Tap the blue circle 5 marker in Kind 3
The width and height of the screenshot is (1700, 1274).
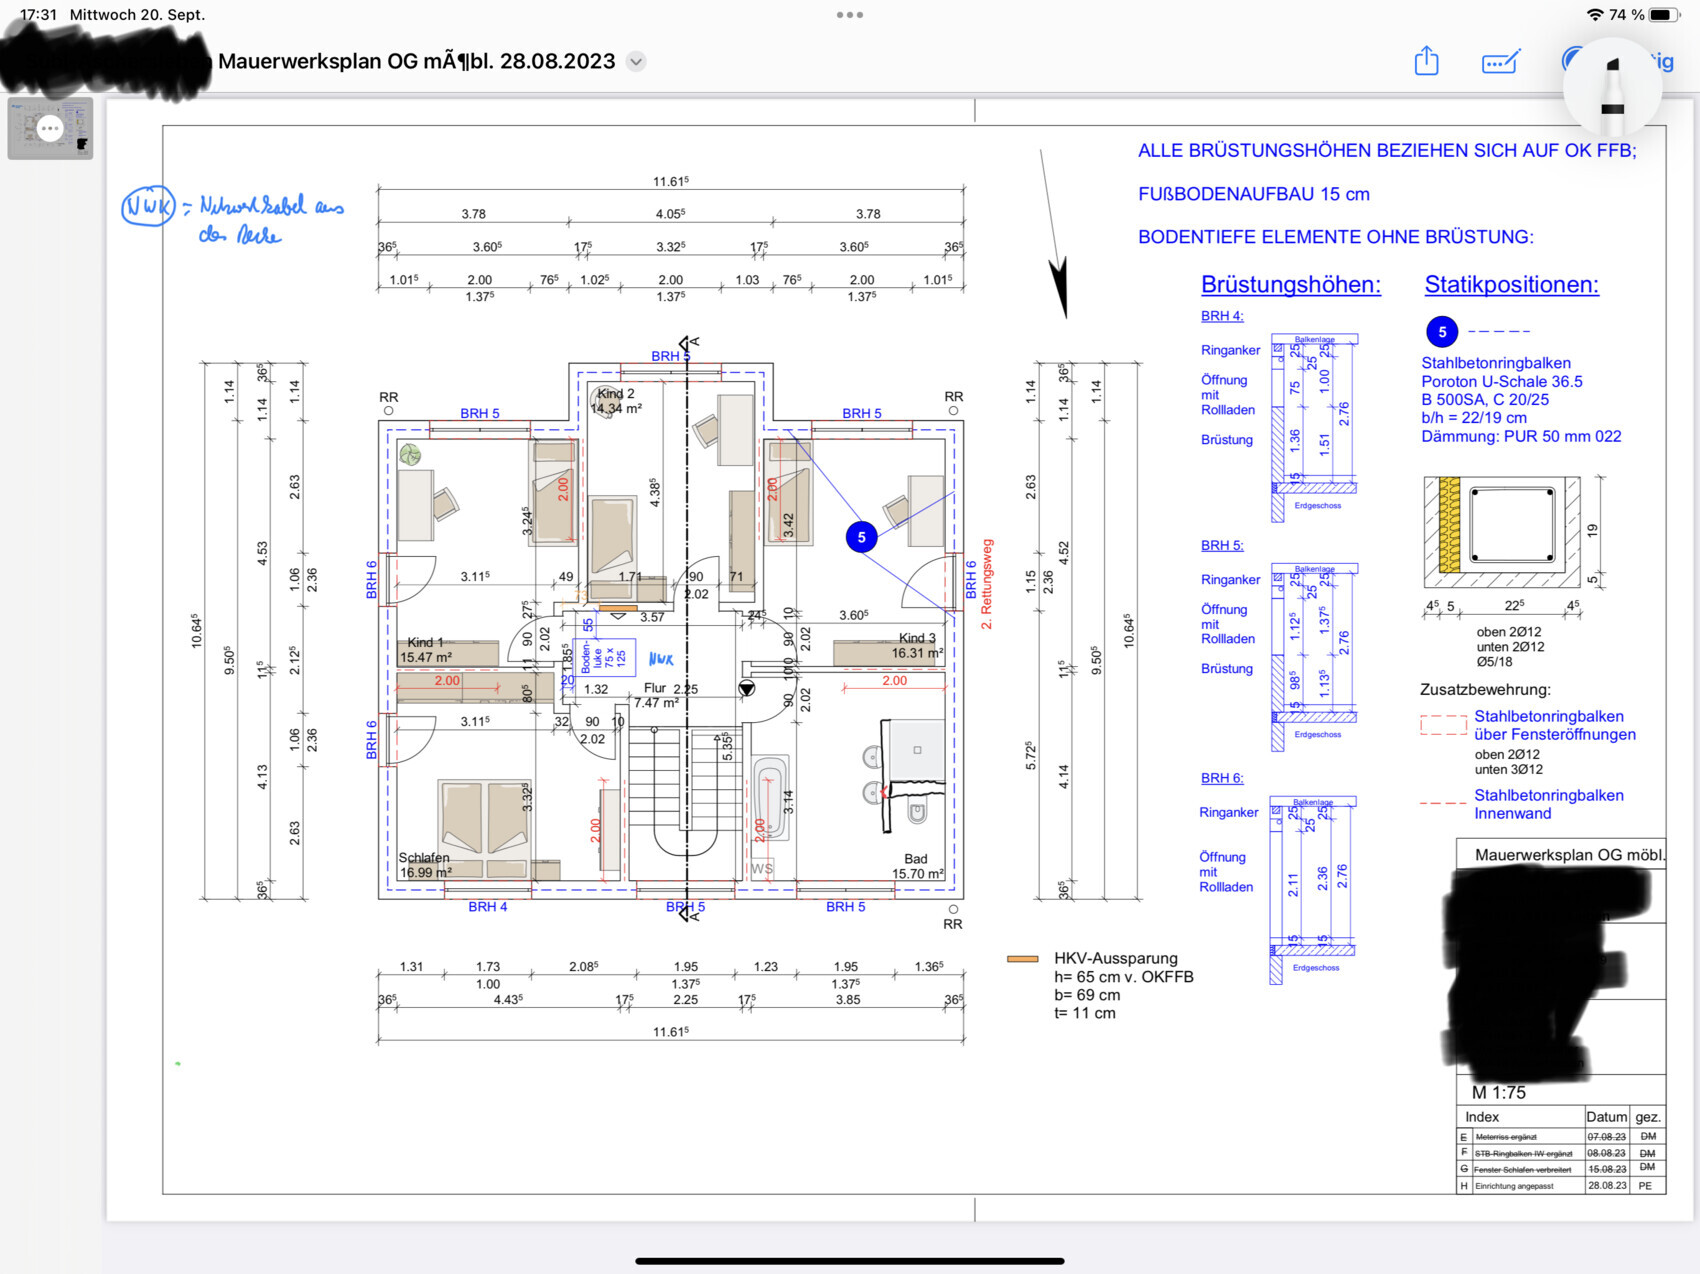tap(861, 537)
